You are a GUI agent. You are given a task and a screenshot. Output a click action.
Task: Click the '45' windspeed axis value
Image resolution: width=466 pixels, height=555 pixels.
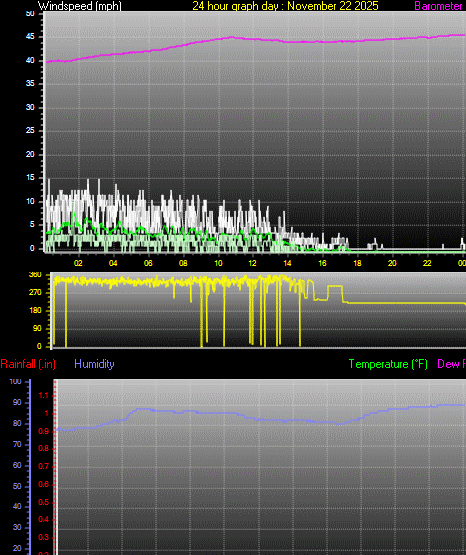click(30, 37)
